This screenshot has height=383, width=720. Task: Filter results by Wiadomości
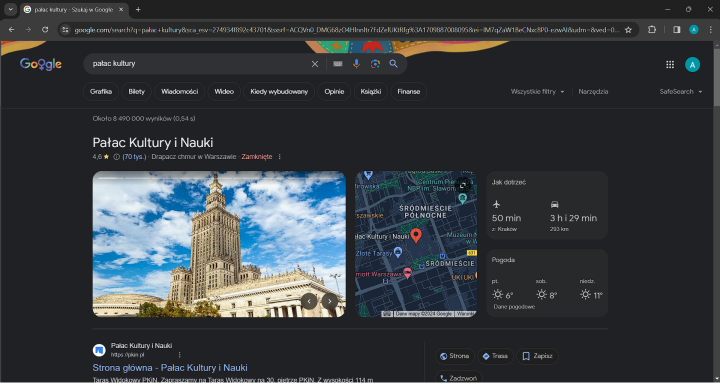pyautogui.click(x=180, y=91)
